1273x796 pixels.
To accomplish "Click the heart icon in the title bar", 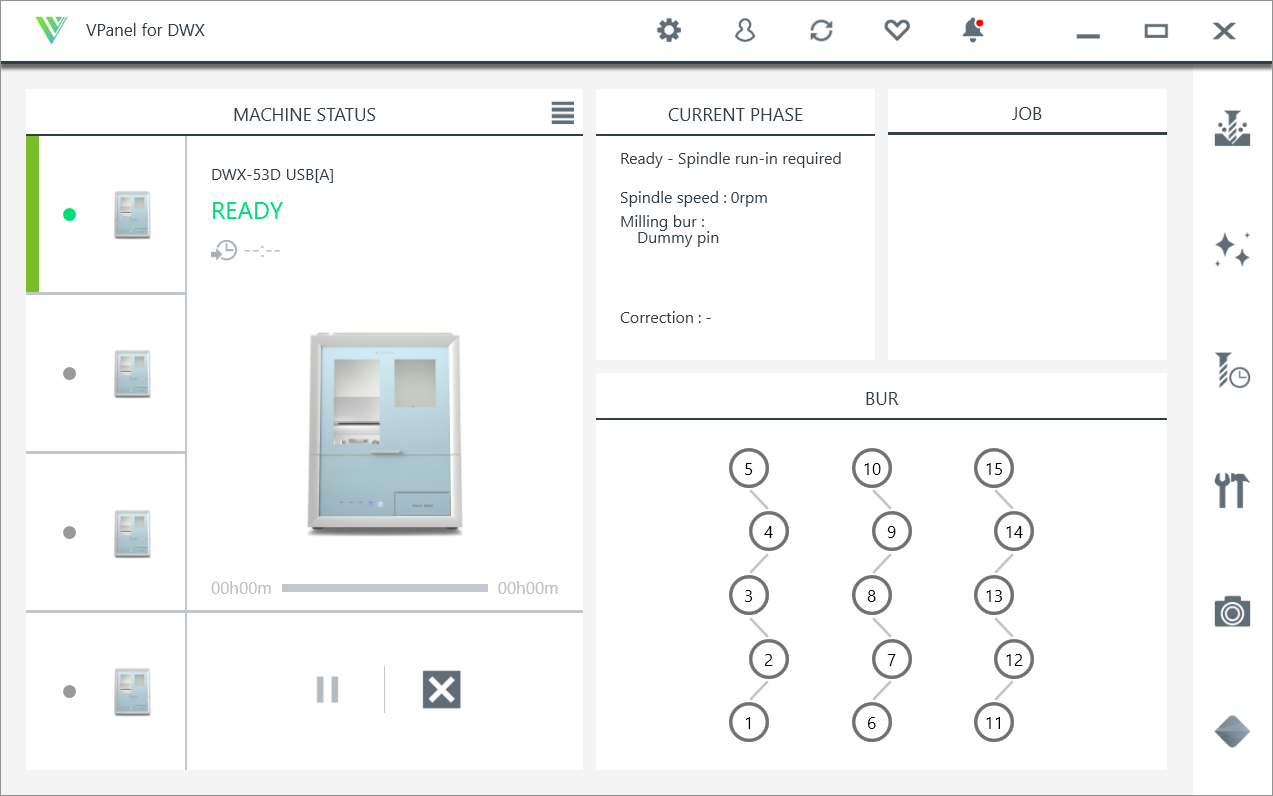I will pos(897,31).
